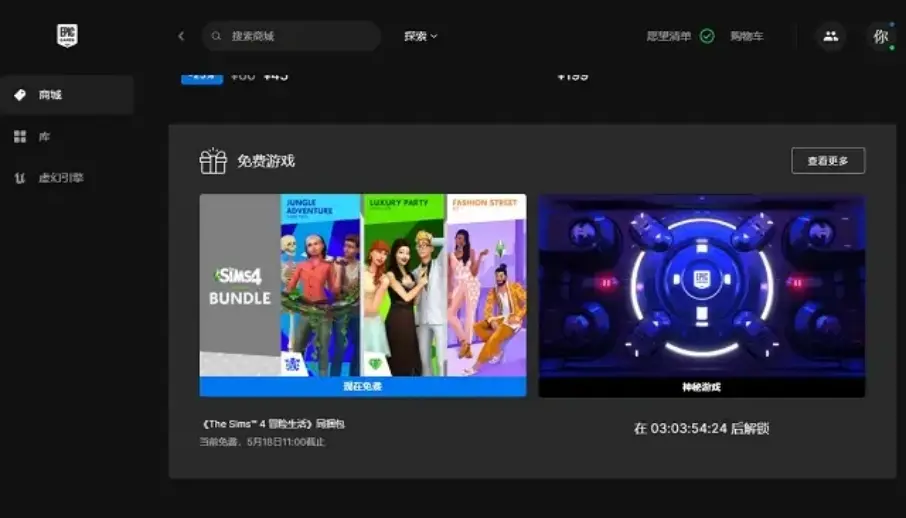Click the 查看更多 button
Viewport: 906px width, 518px height.
pyautogui.click(x=828, y=161)
